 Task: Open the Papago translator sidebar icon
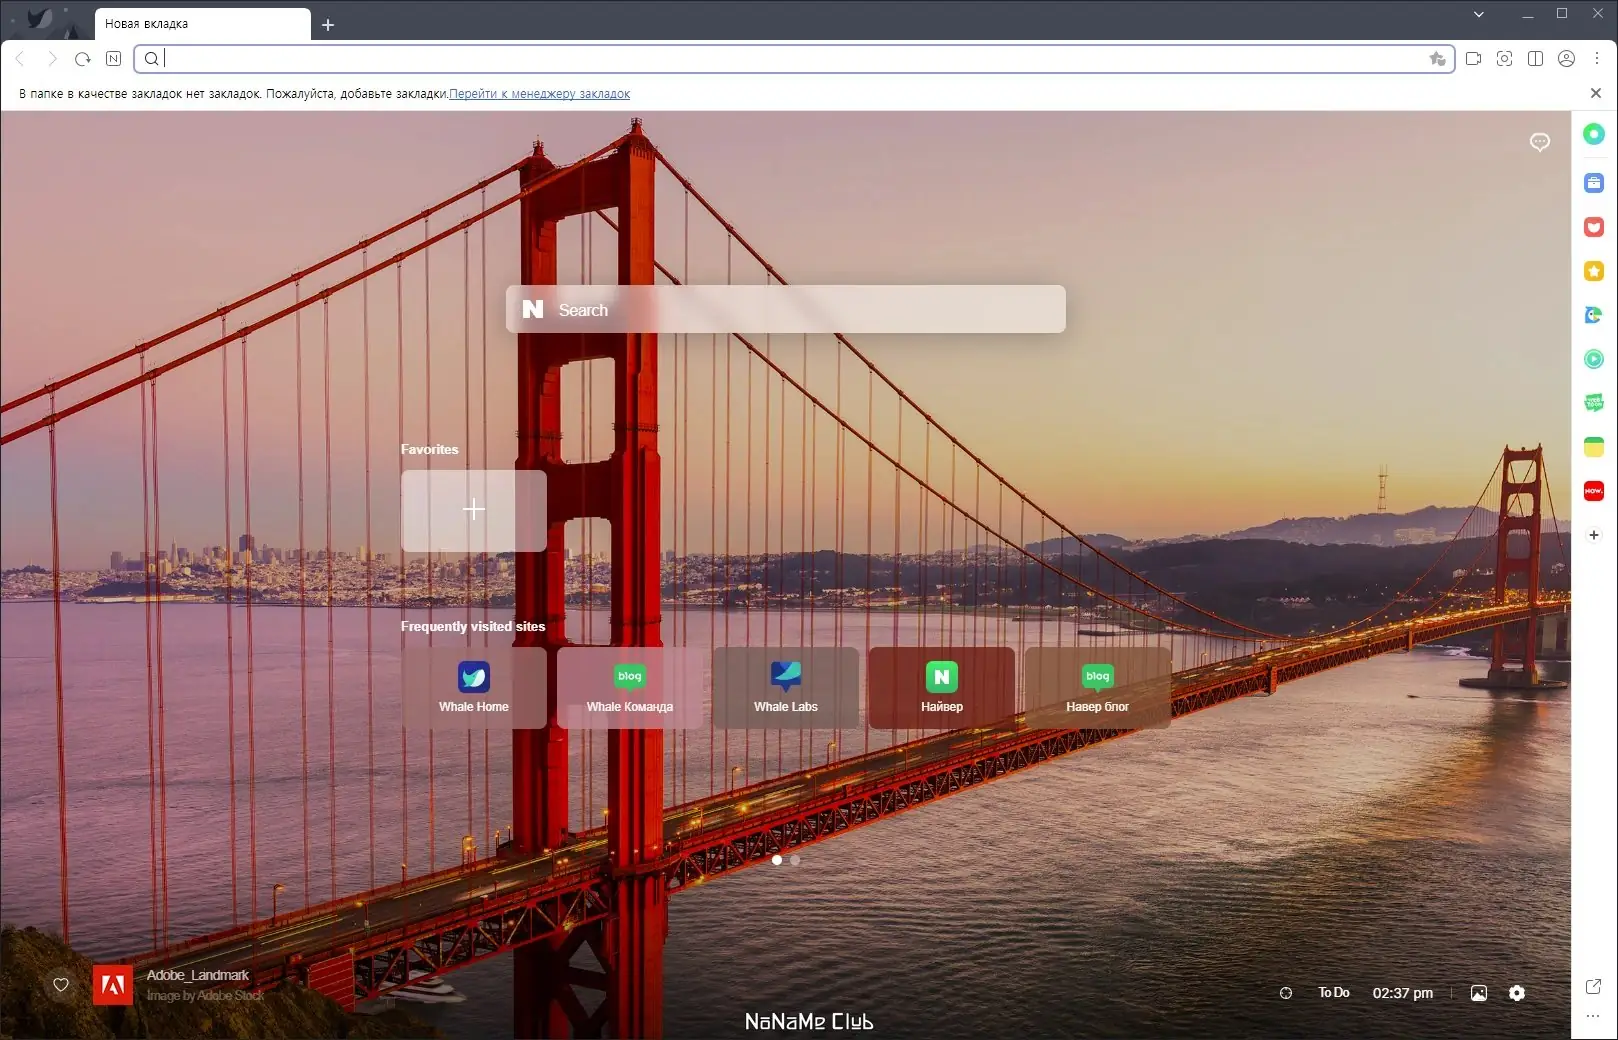click(1594, 315)
